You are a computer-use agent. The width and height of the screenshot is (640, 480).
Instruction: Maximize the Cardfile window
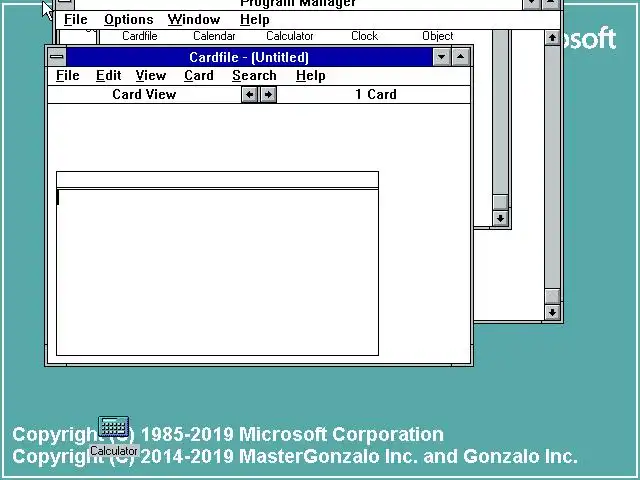tap(460, 57)
